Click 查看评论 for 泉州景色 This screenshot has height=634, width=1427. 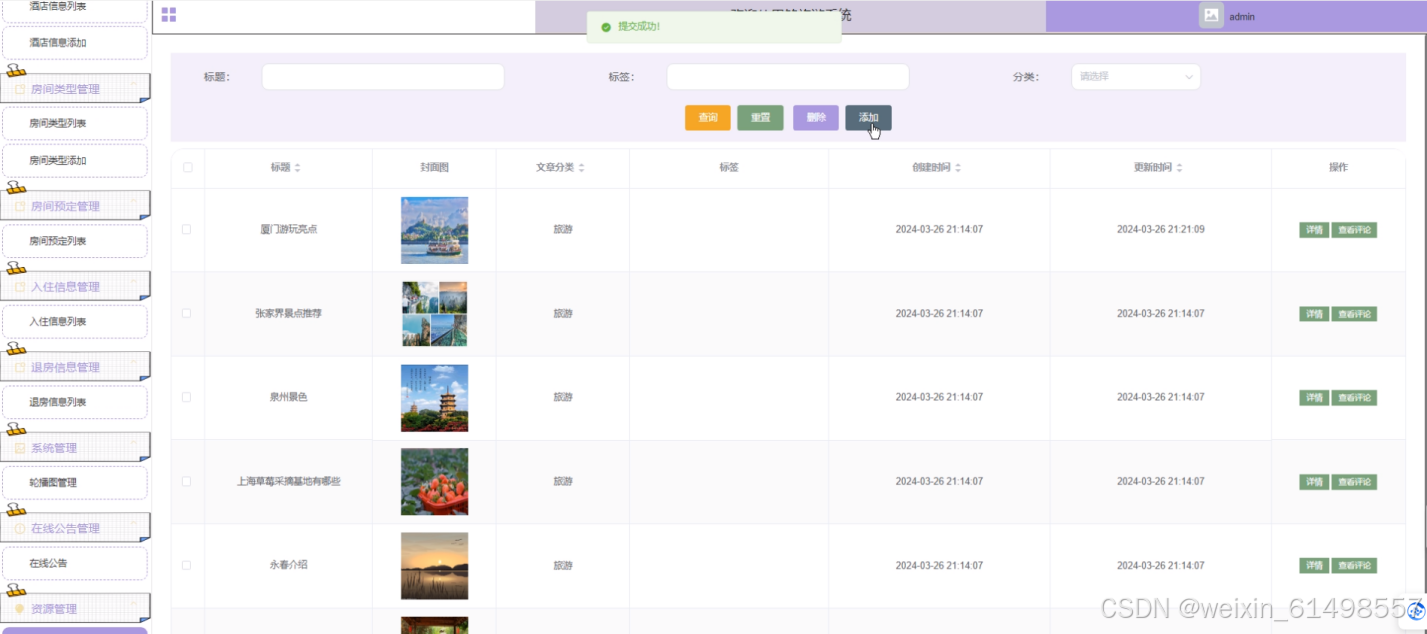tap(1354, 398)
